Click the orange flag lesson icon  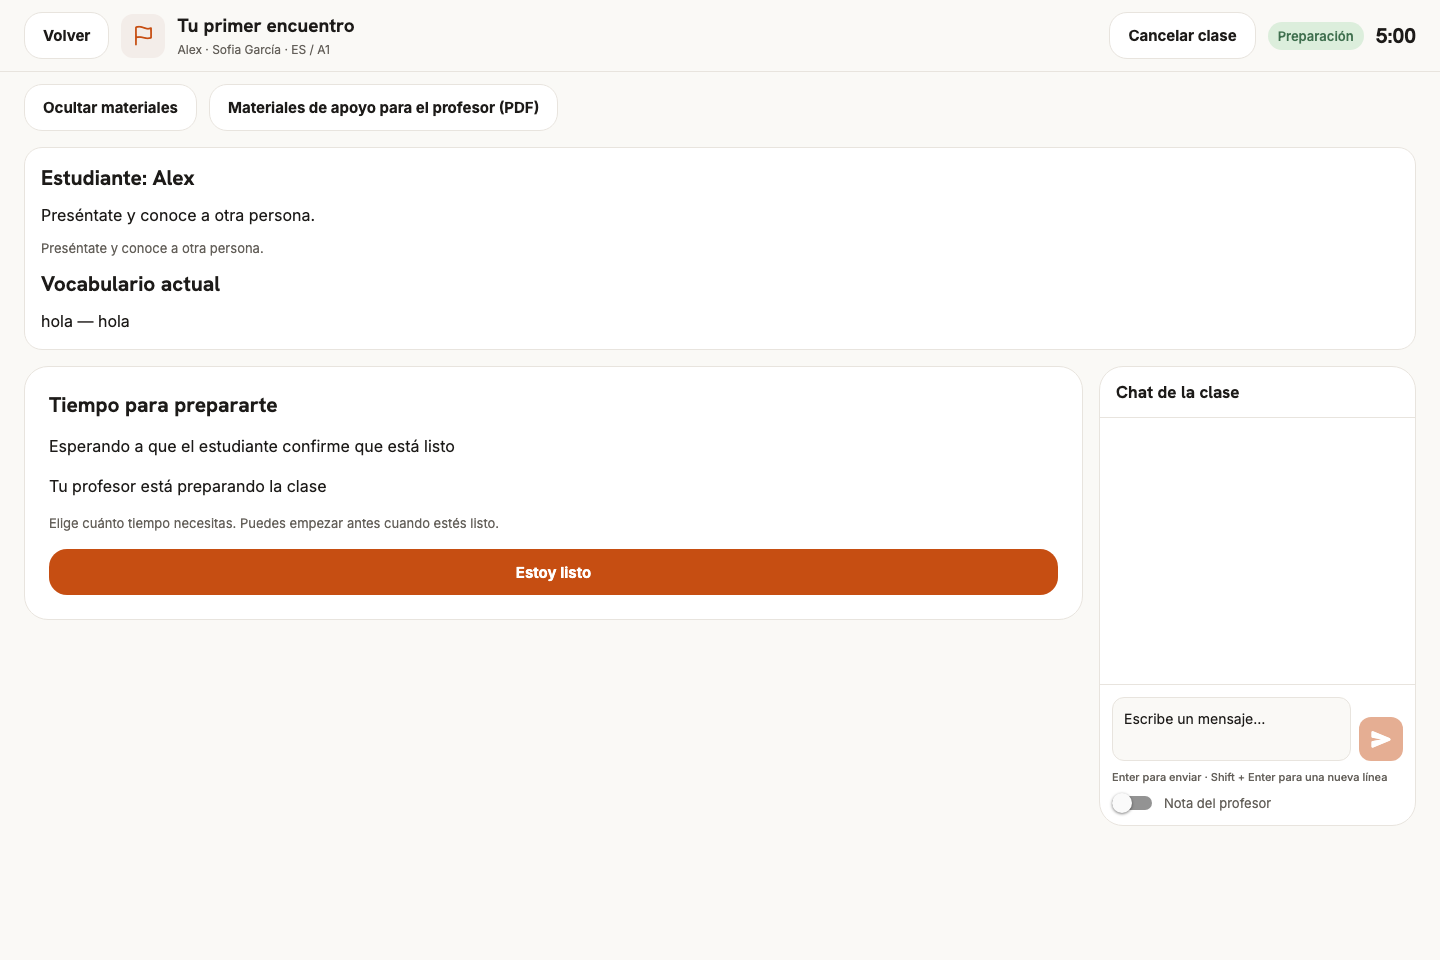click(143, 36)
